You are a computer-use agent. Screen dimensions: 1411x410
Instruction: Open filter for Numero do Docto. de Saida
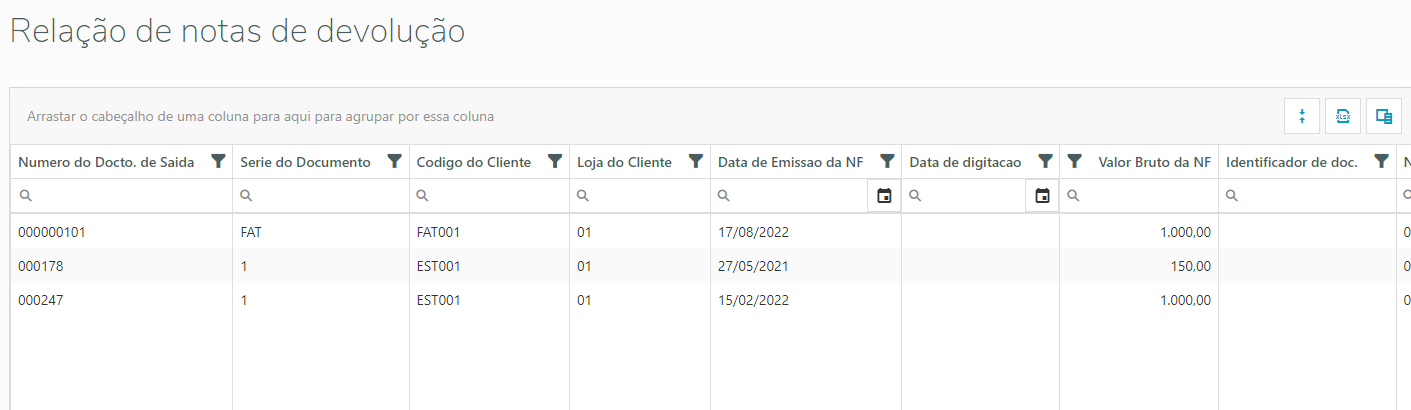pyautogui.click(x=218, y=161)
